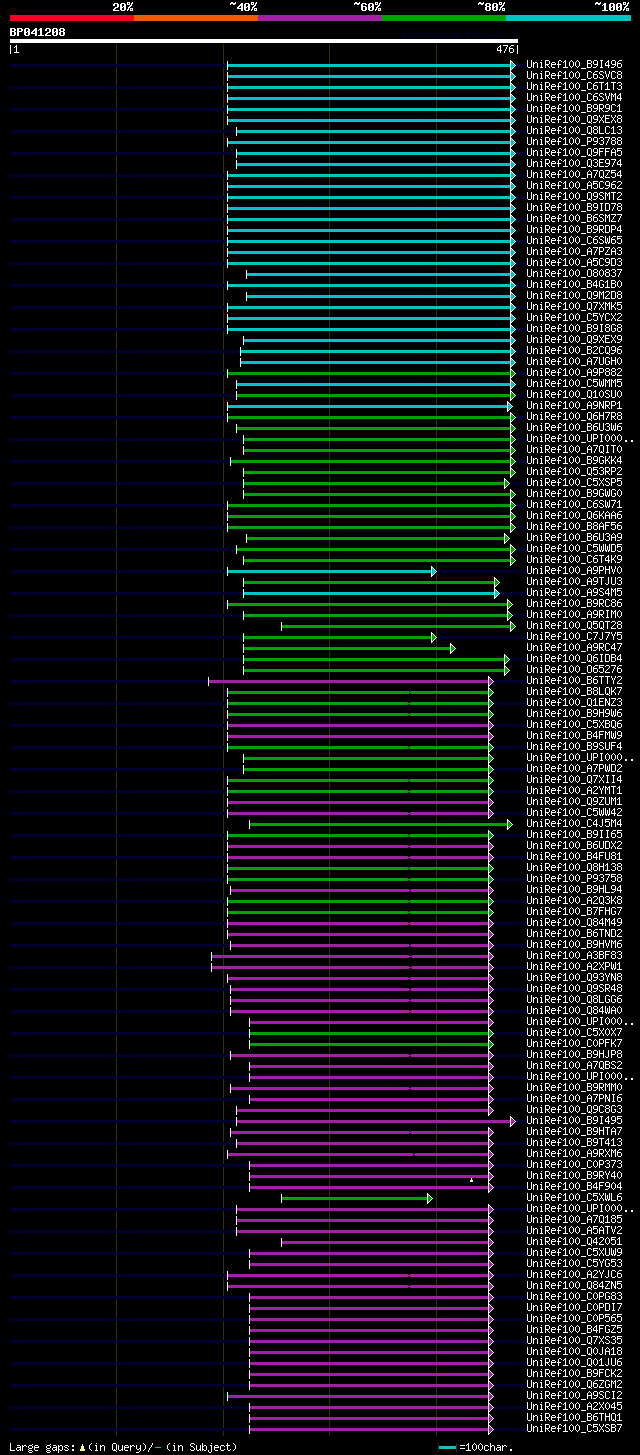Select UniRef100_B4G1B0 label
Viewport: 640px width, 1455px height.
pyautogui.click(x=575, y=284)
